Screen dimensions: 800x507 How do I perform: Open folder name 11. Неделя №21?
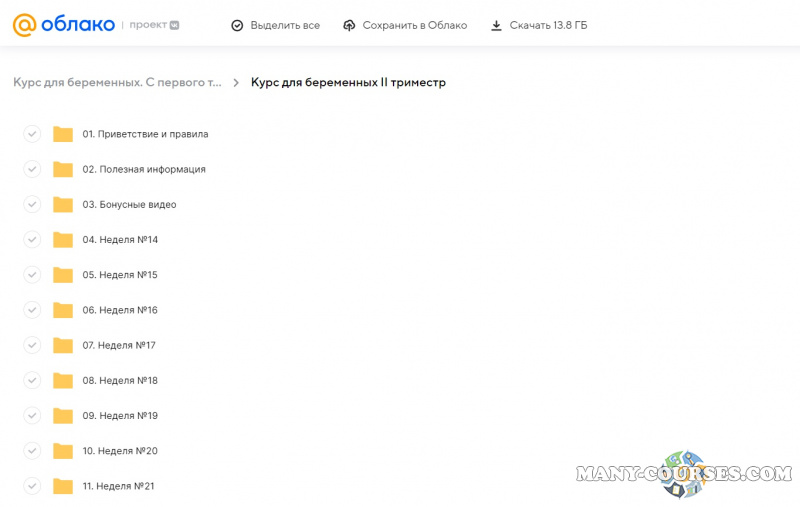point(118,486)
